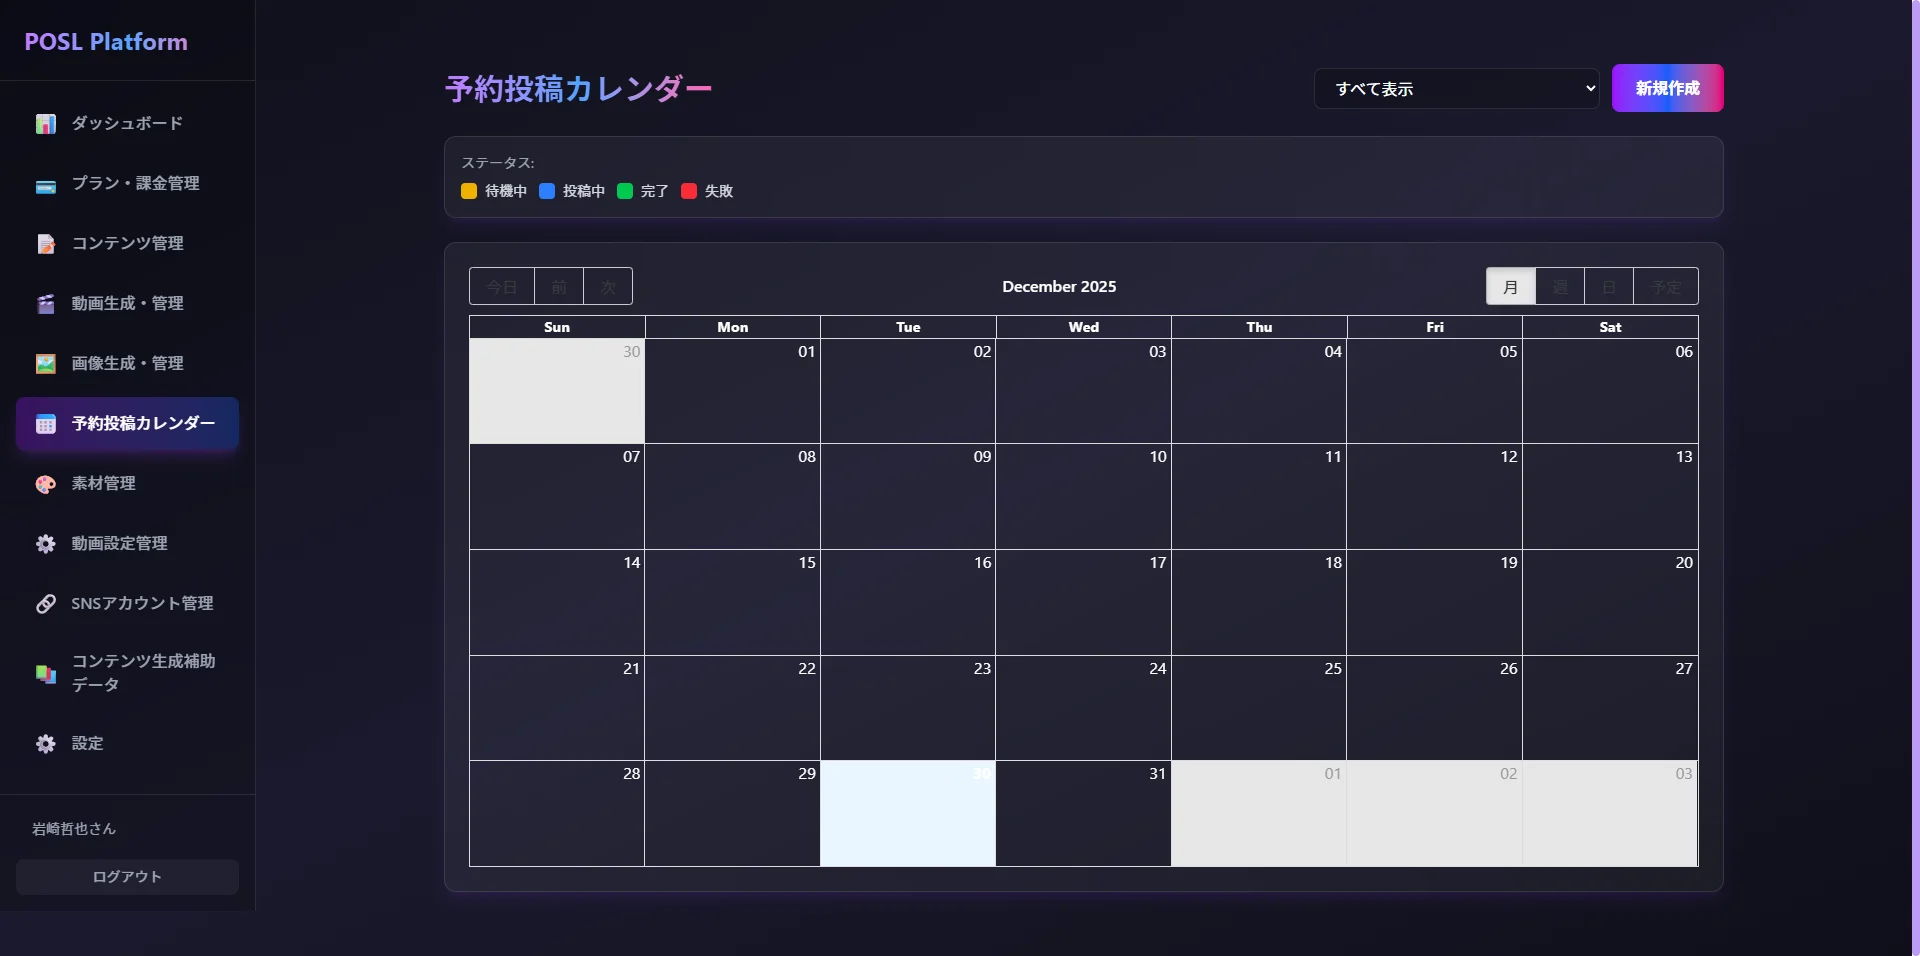
Task: Click day number 28
Action: coord(631,774)
